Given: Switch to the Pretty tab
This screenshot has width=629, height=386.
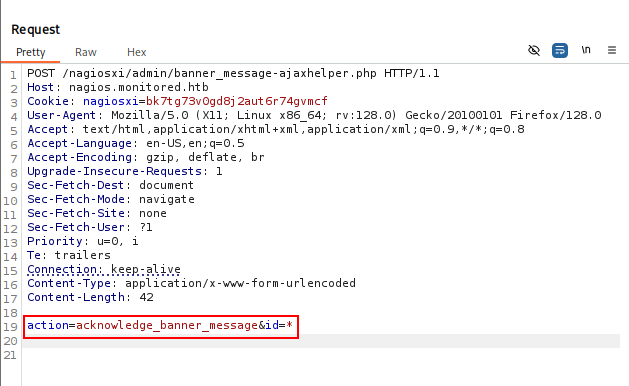Looking at the screenshot, I should point(30,52).
